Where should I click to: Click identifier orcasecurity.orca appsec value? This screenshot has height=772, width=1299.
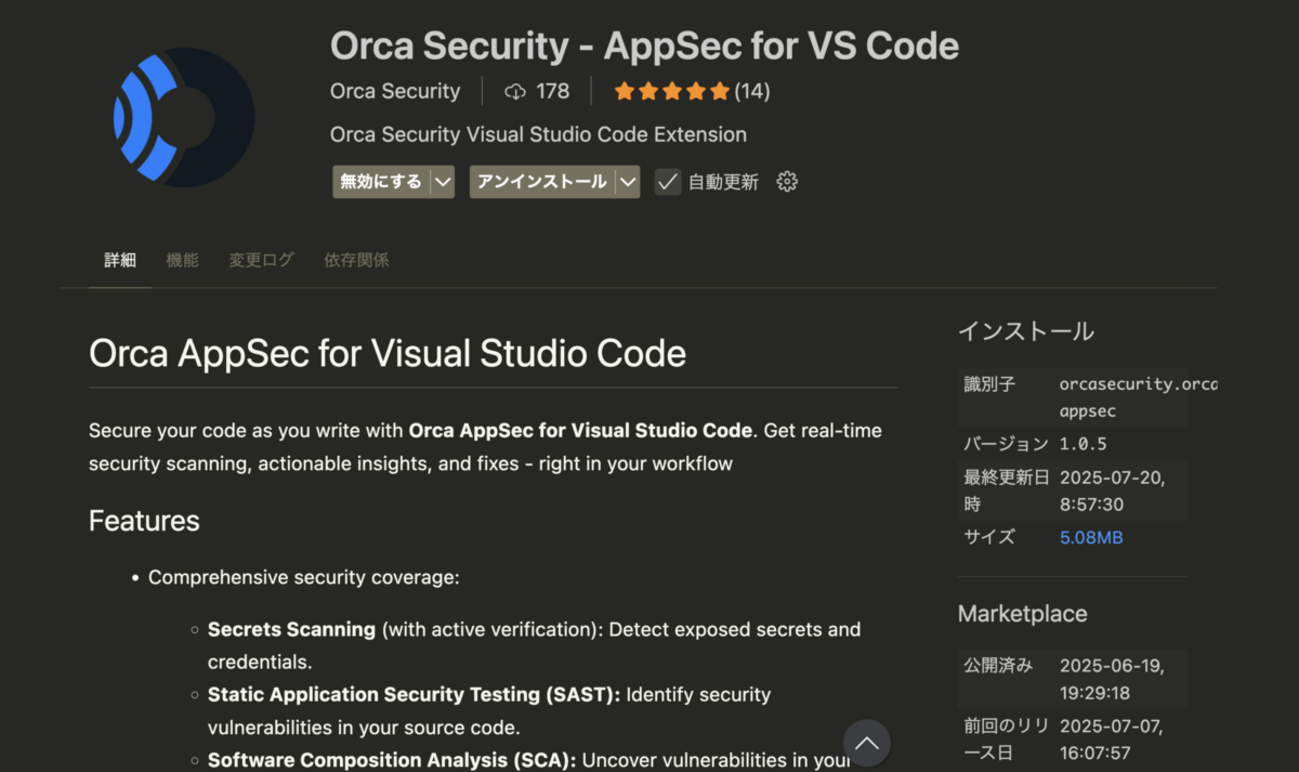(x=1138, y=398)
